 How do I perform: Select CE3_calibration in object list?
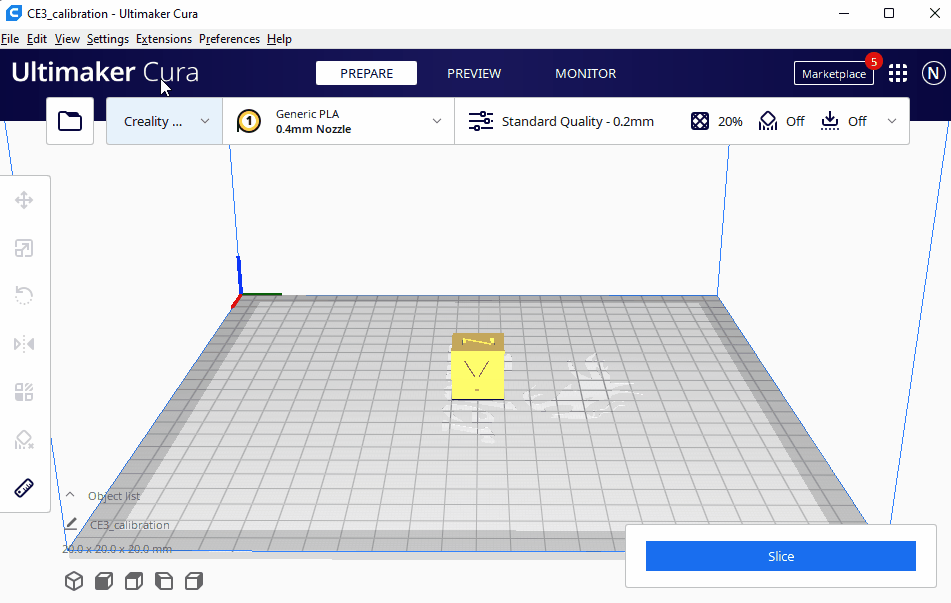130,525
